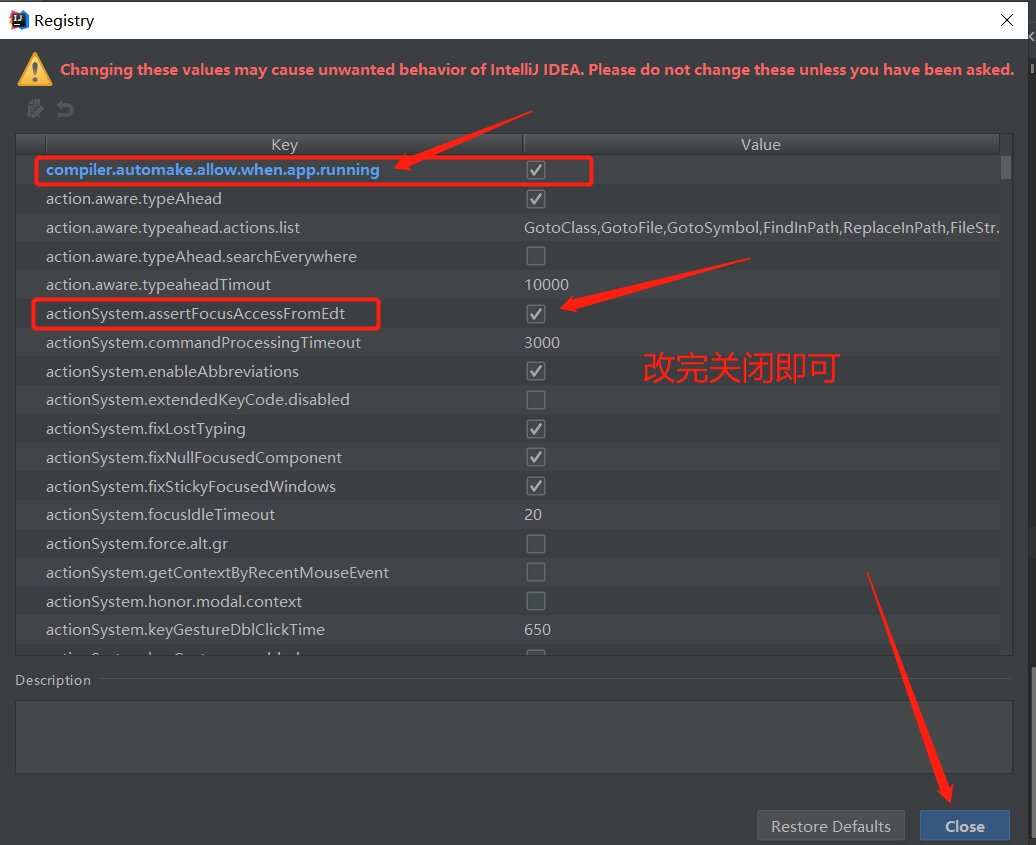
Task: Close the Registry dialog with X
Action: 1006,20
